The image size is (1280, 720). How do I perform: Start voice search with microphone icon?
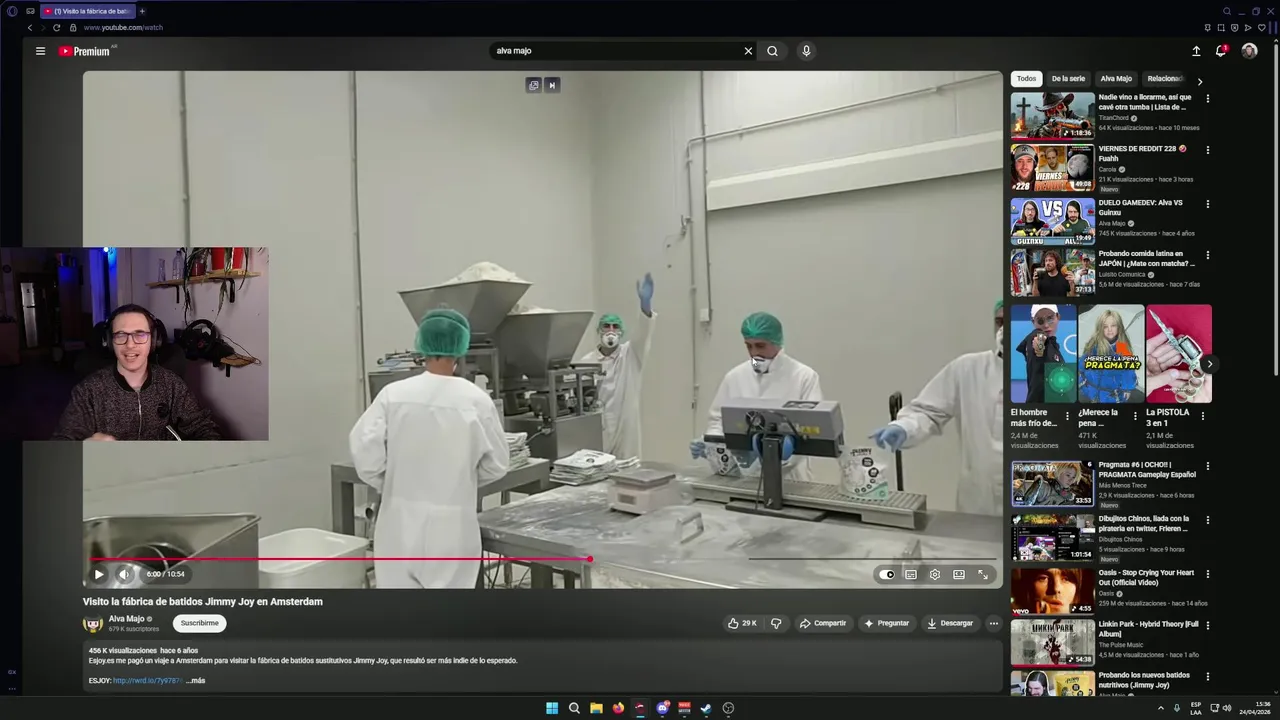(806, 51)
